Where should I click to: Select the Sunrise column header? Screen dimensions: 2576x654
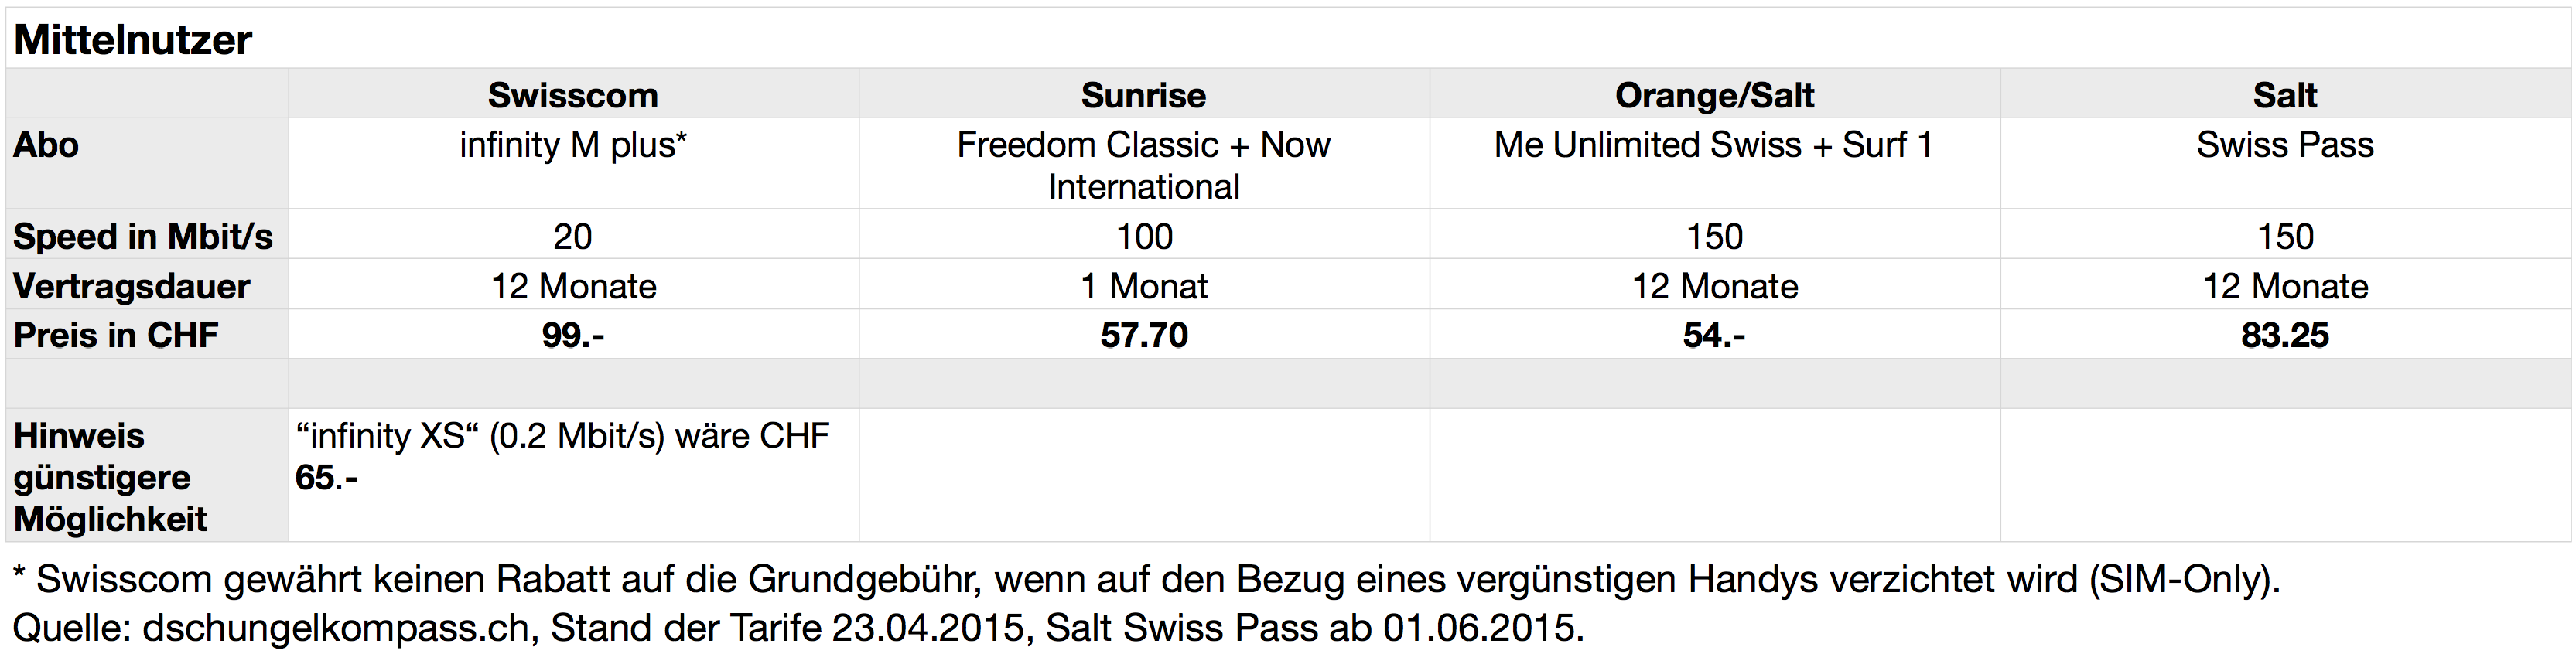click(1143, 95)
